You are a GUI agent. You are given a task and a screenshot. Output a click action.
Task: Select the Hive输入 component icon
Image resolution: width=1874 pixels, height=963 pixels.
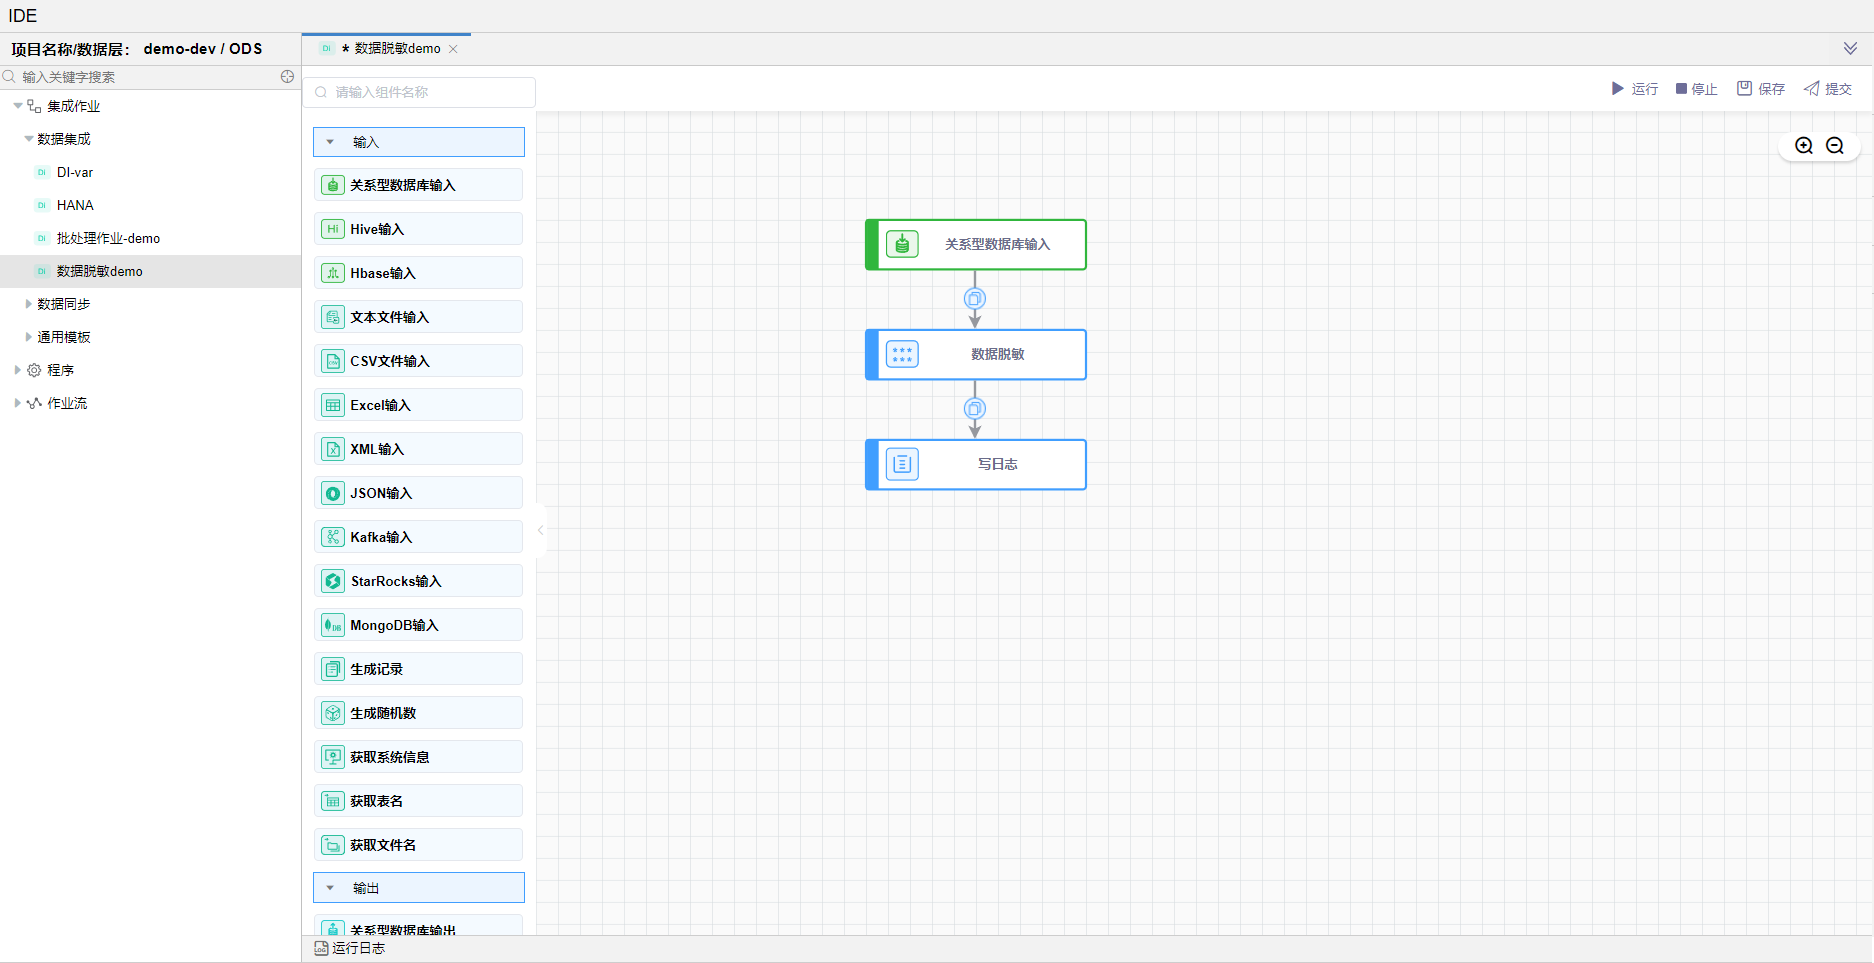333,229
